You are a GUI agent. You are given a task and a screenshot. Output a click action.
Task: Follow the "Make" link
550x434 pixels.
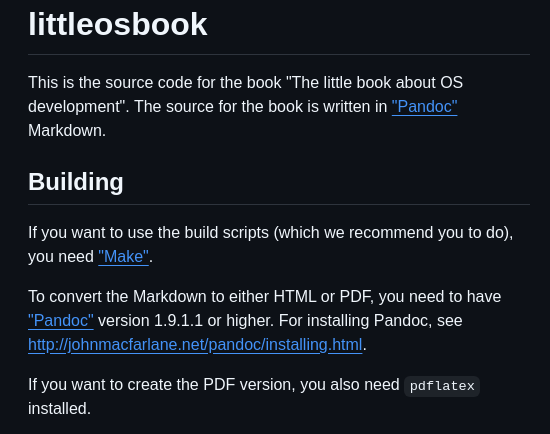(x=123, y=257)
